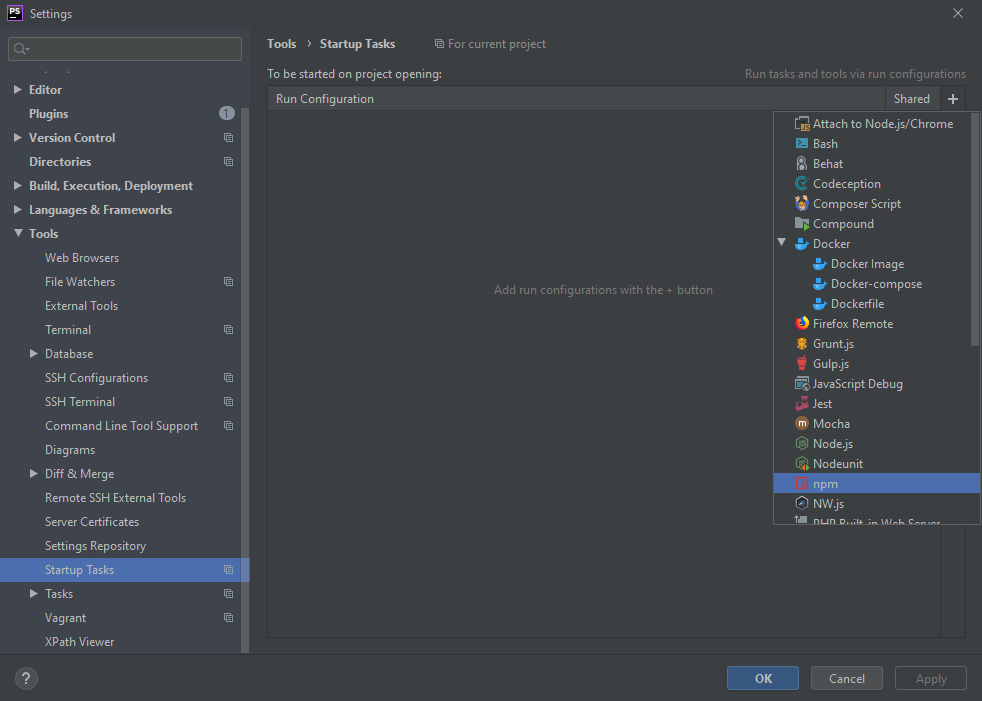Viewport: 982px width, 701px height.
Task: Click the Apply button
Action: click(931, 678)
